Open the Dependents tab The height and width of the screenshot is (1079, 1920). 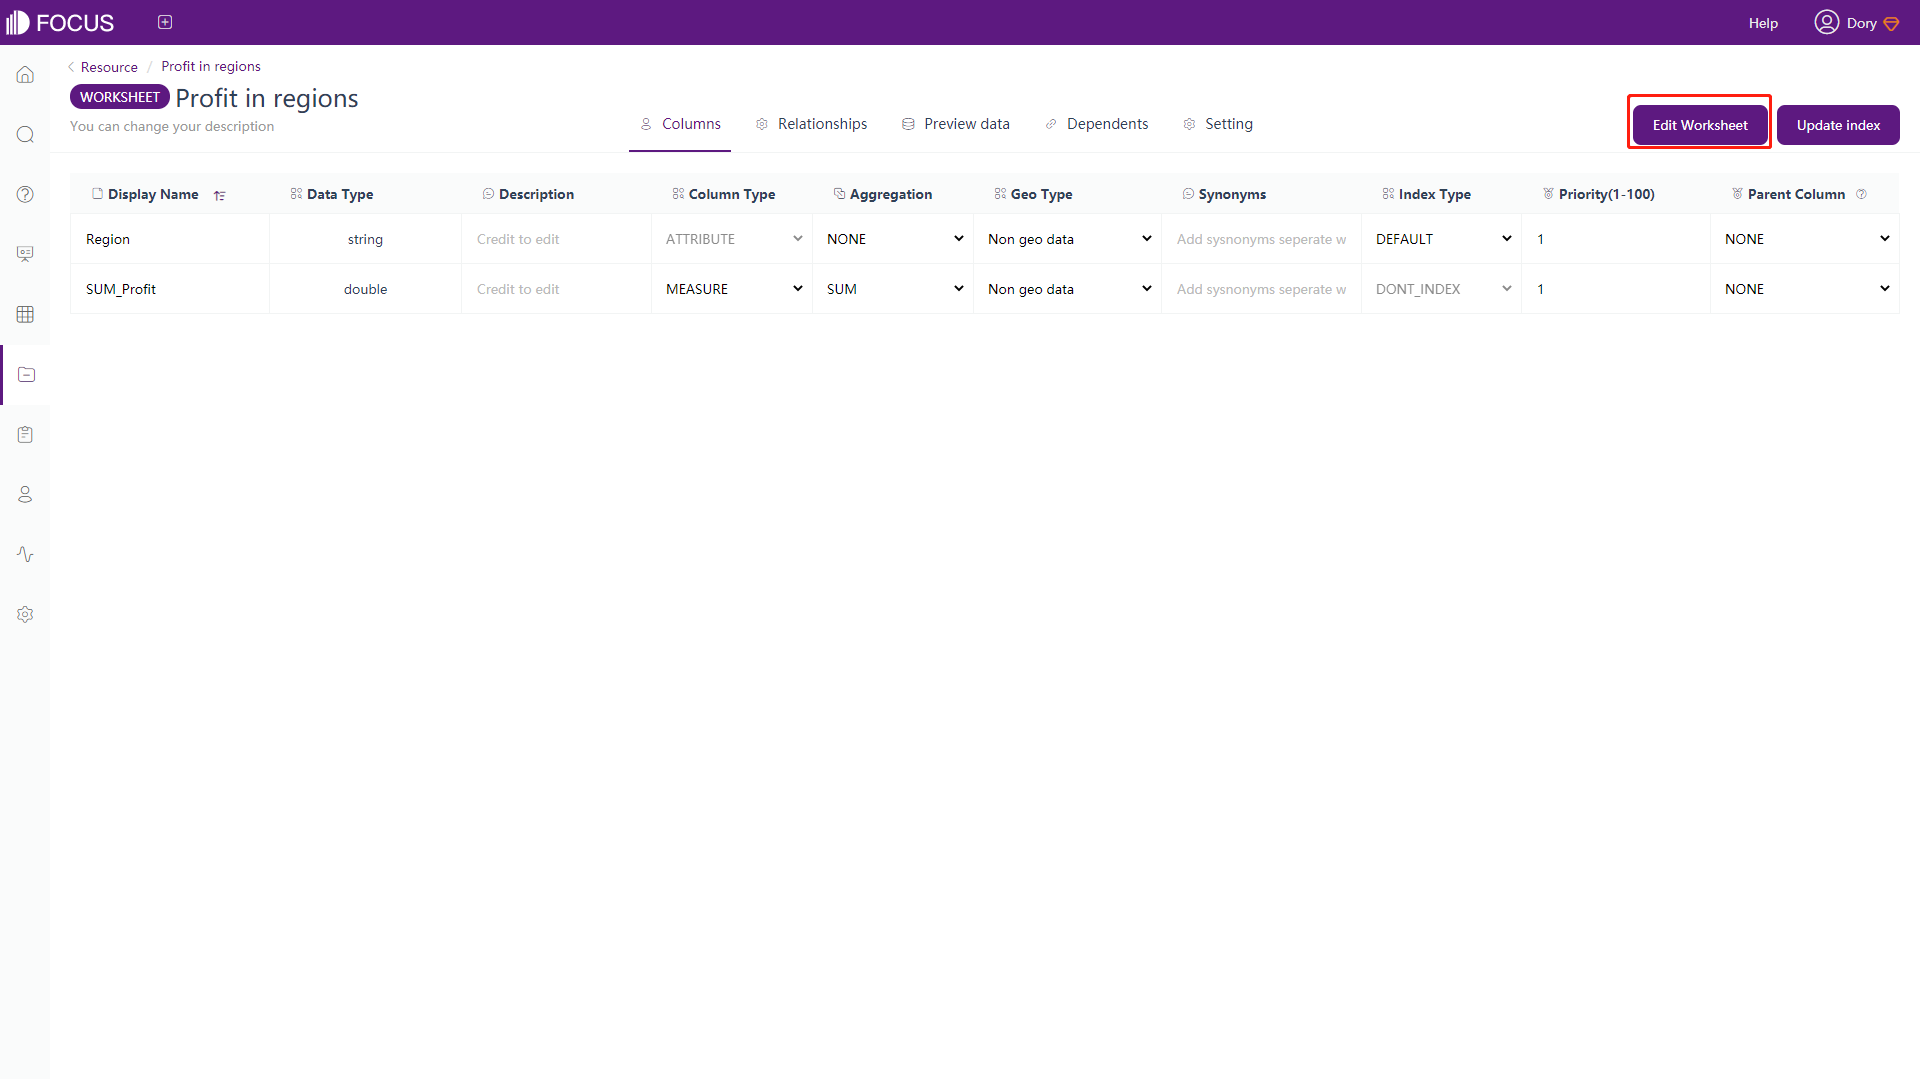click(1096, 124)
